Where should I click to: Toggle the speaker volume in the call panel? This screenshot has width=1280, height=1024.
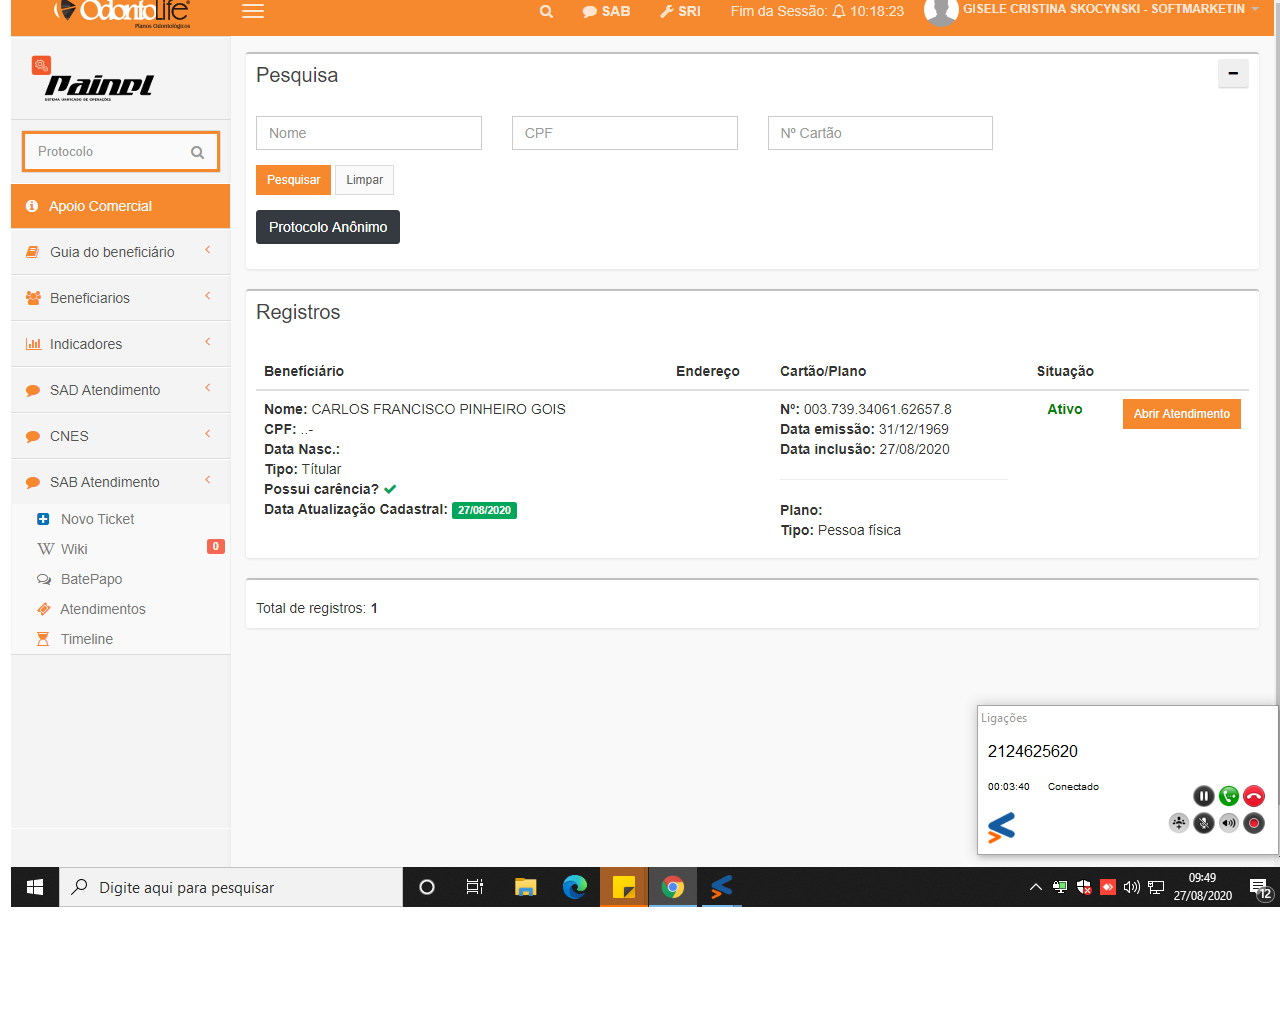[1229, 823]
